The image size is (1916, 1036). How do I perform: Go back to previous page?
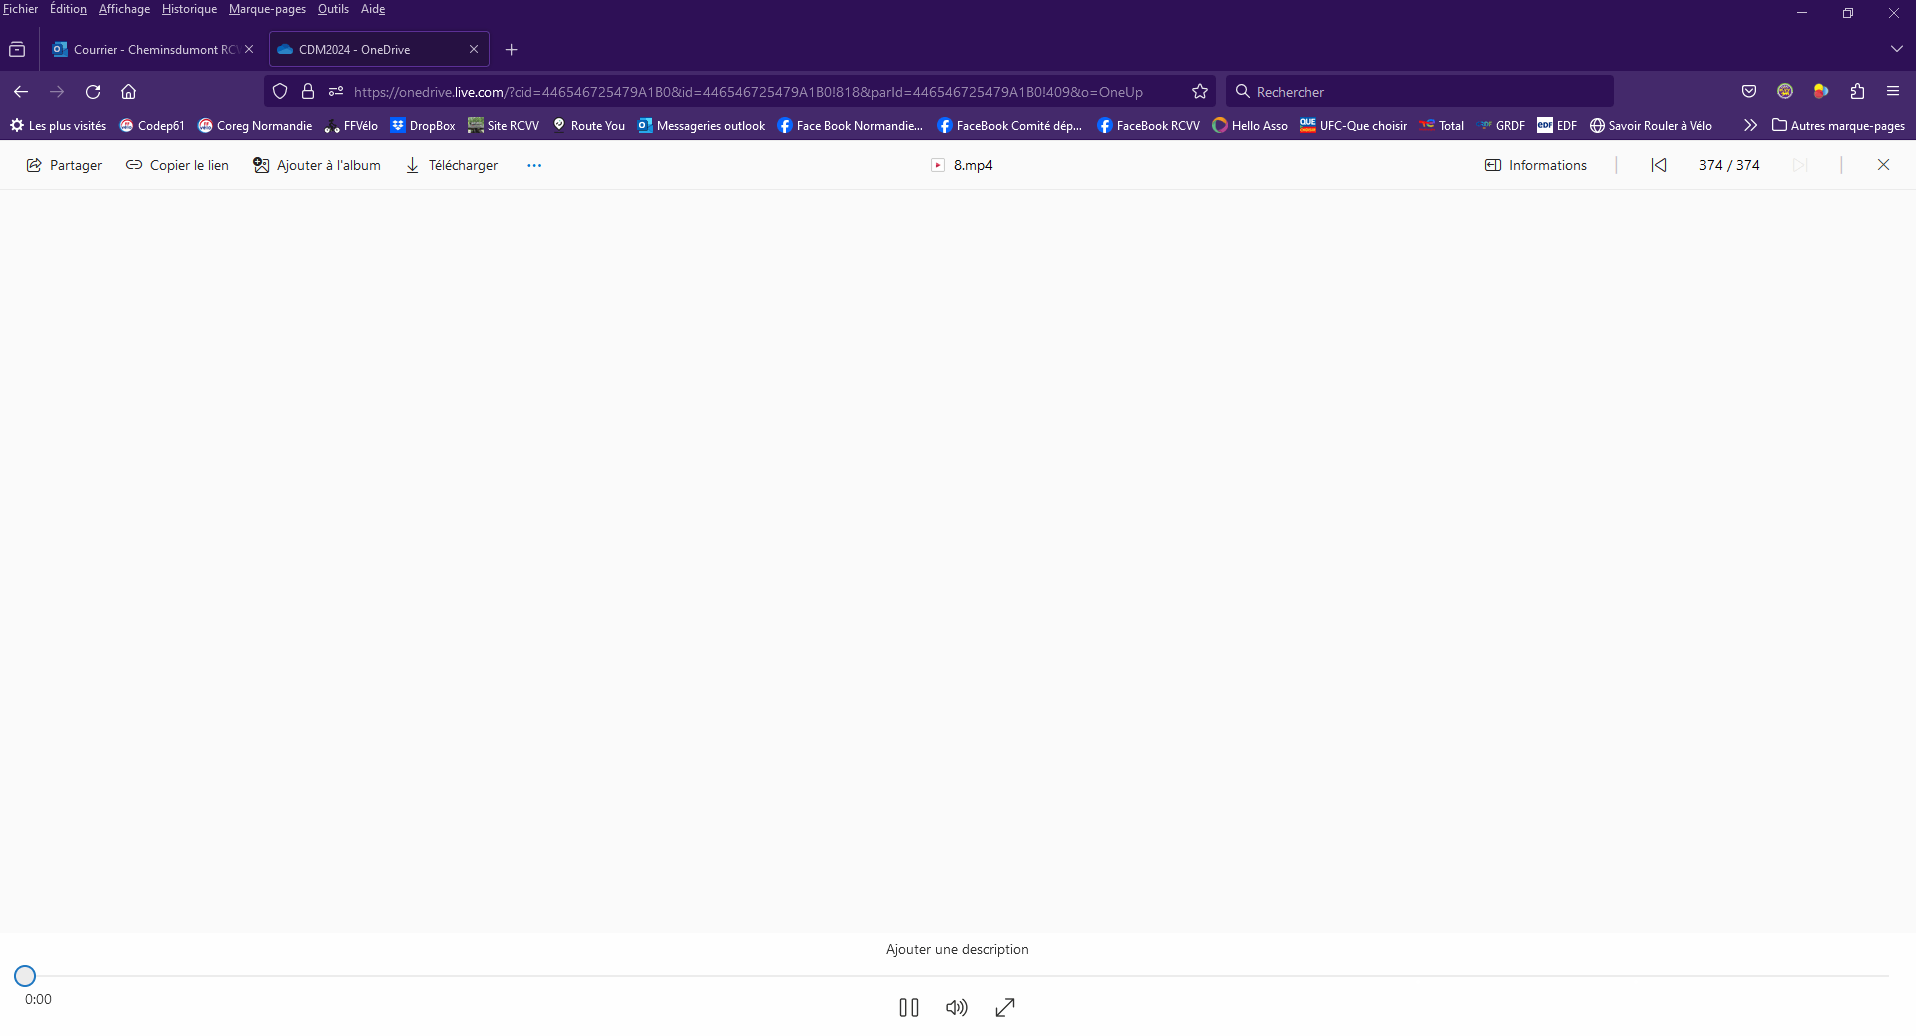pyautogui.click(x=21, y=91)
